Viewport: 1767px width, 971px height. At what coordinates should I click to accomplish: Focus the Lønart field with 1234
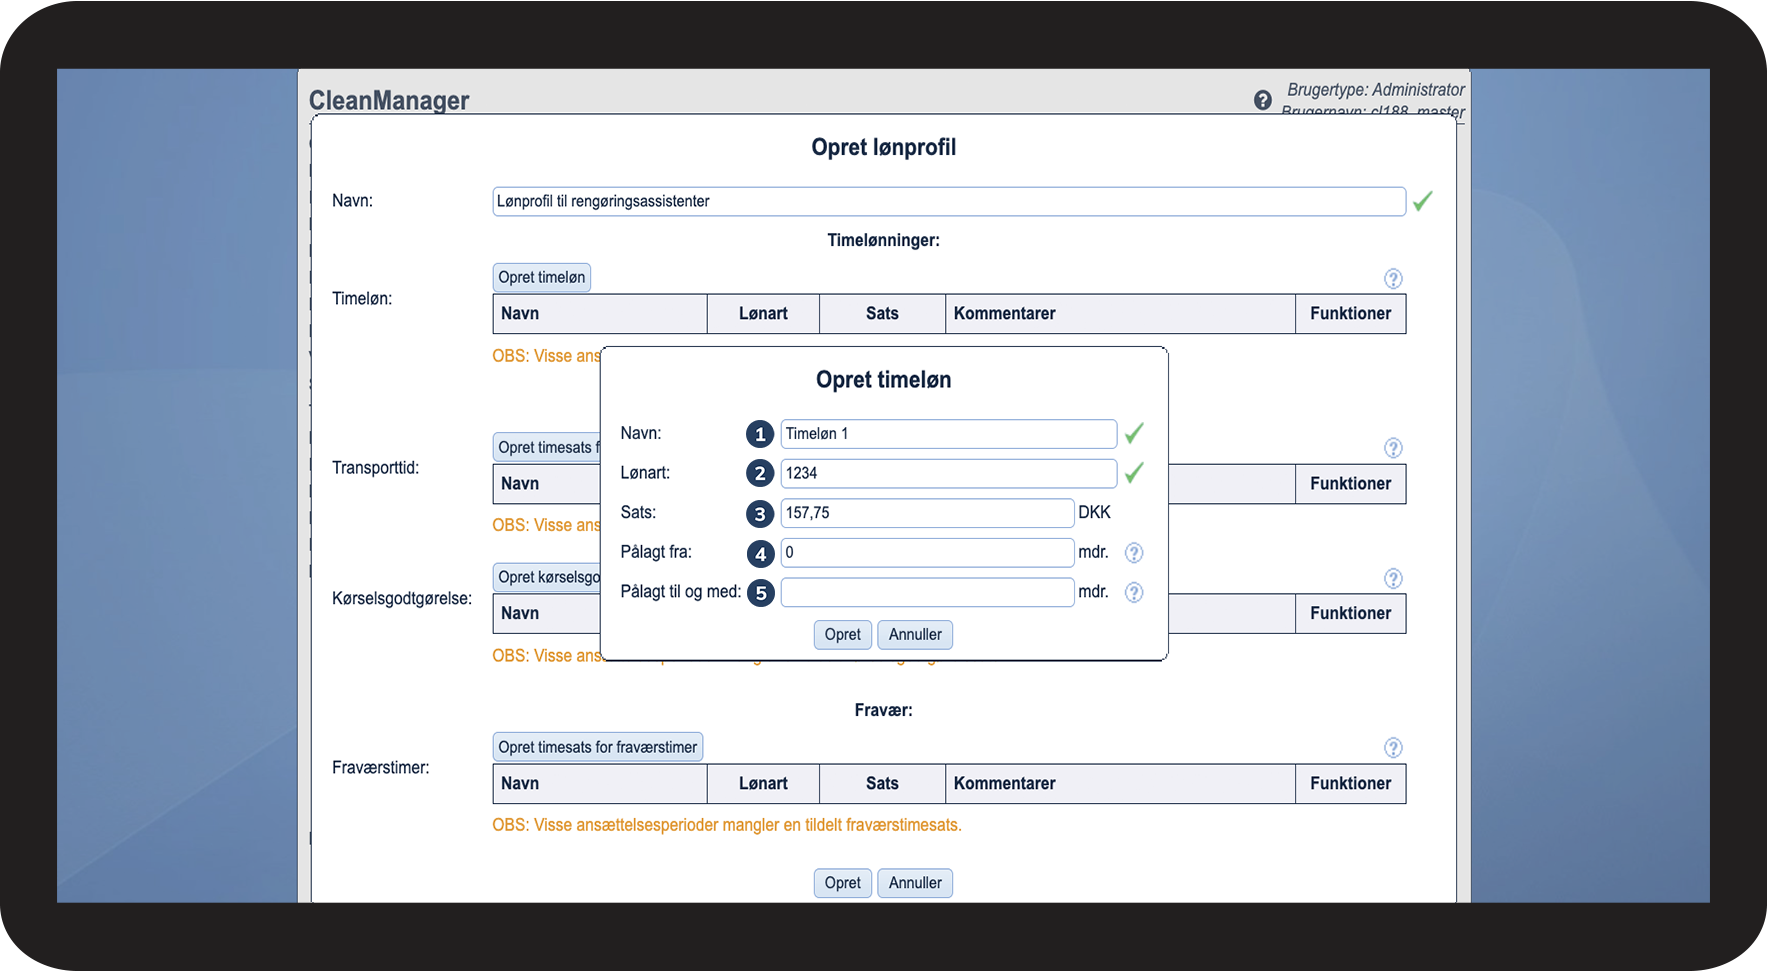pyautogui.click(x=947, y=473)
